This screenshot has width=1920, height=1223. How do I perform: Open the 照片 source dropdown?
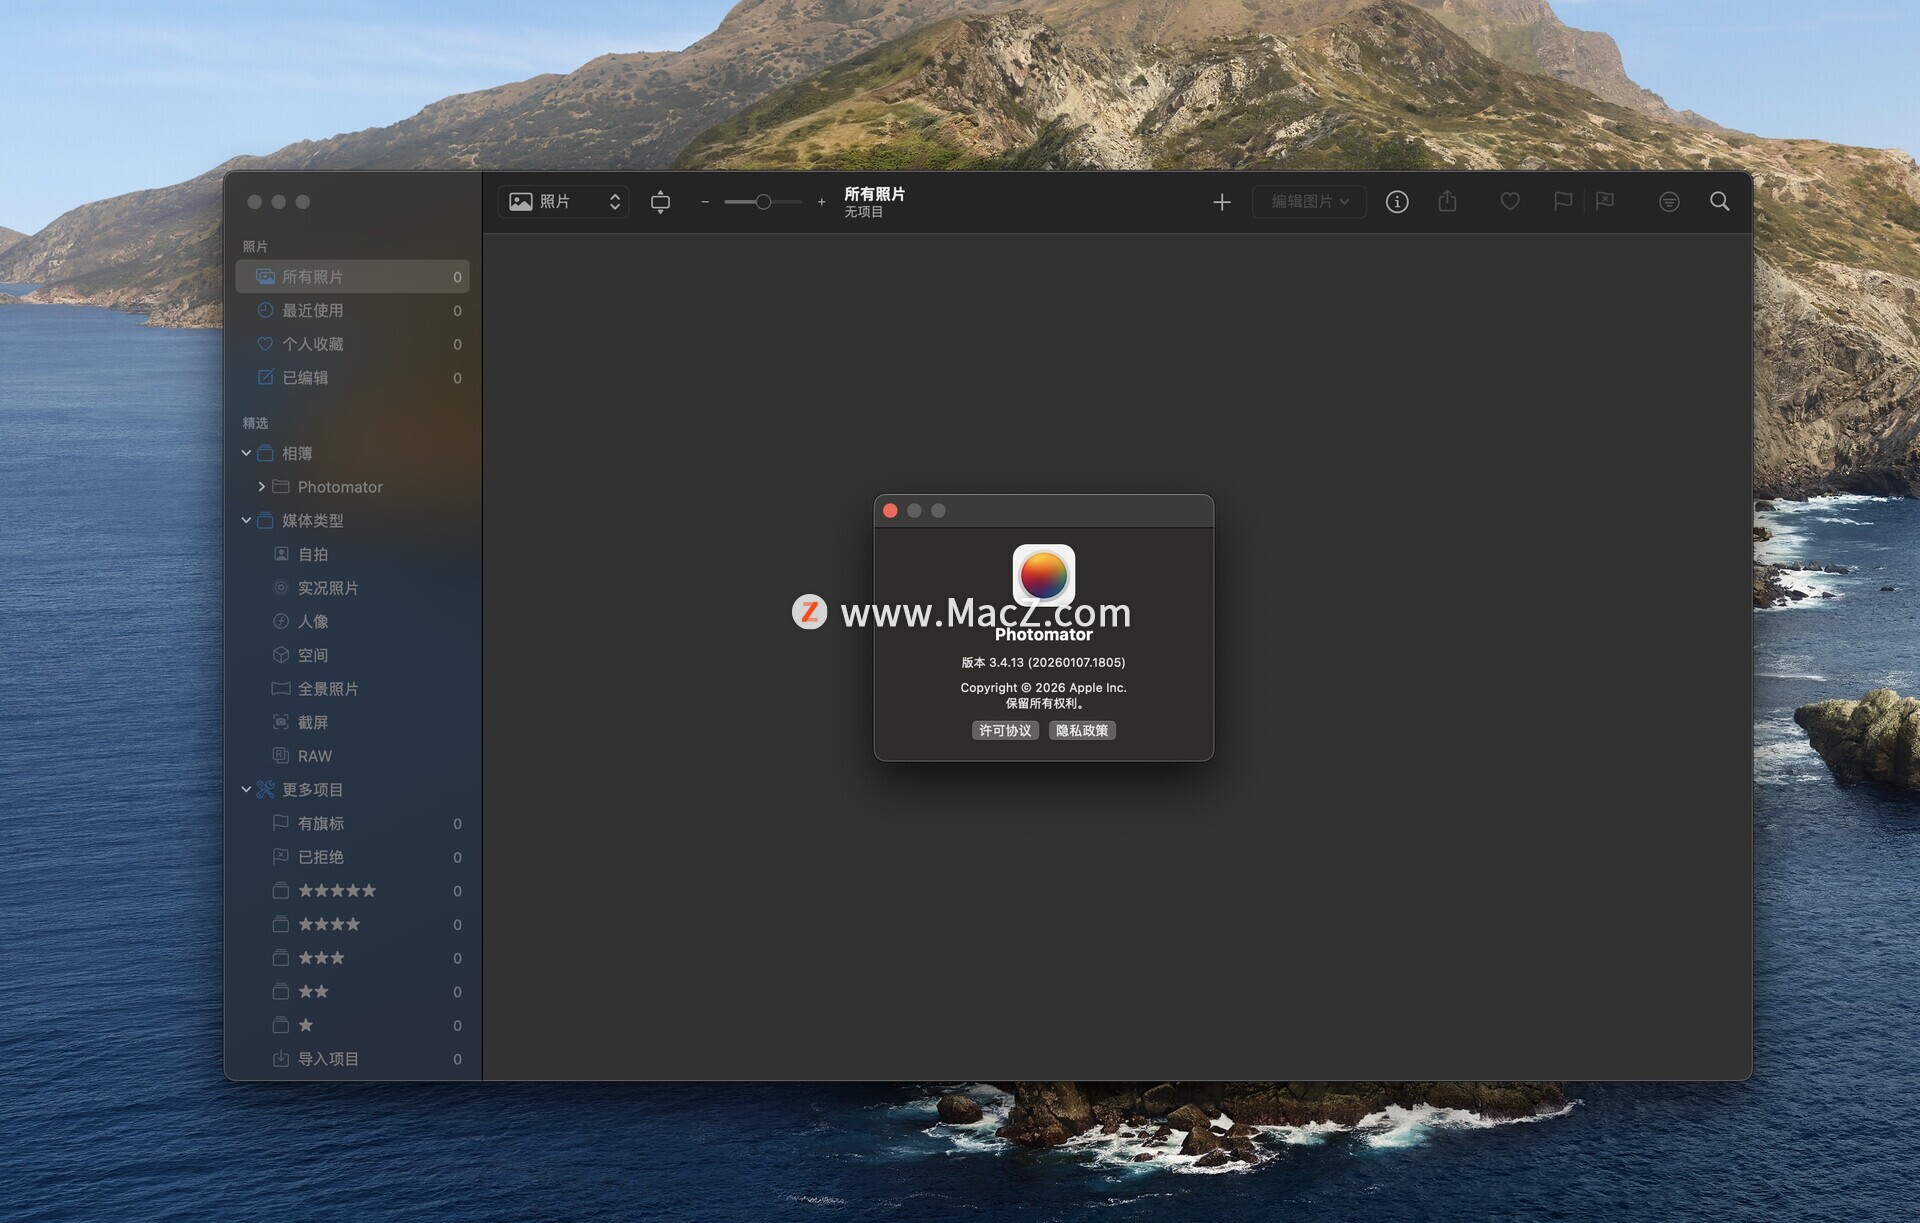coord(564,202)
